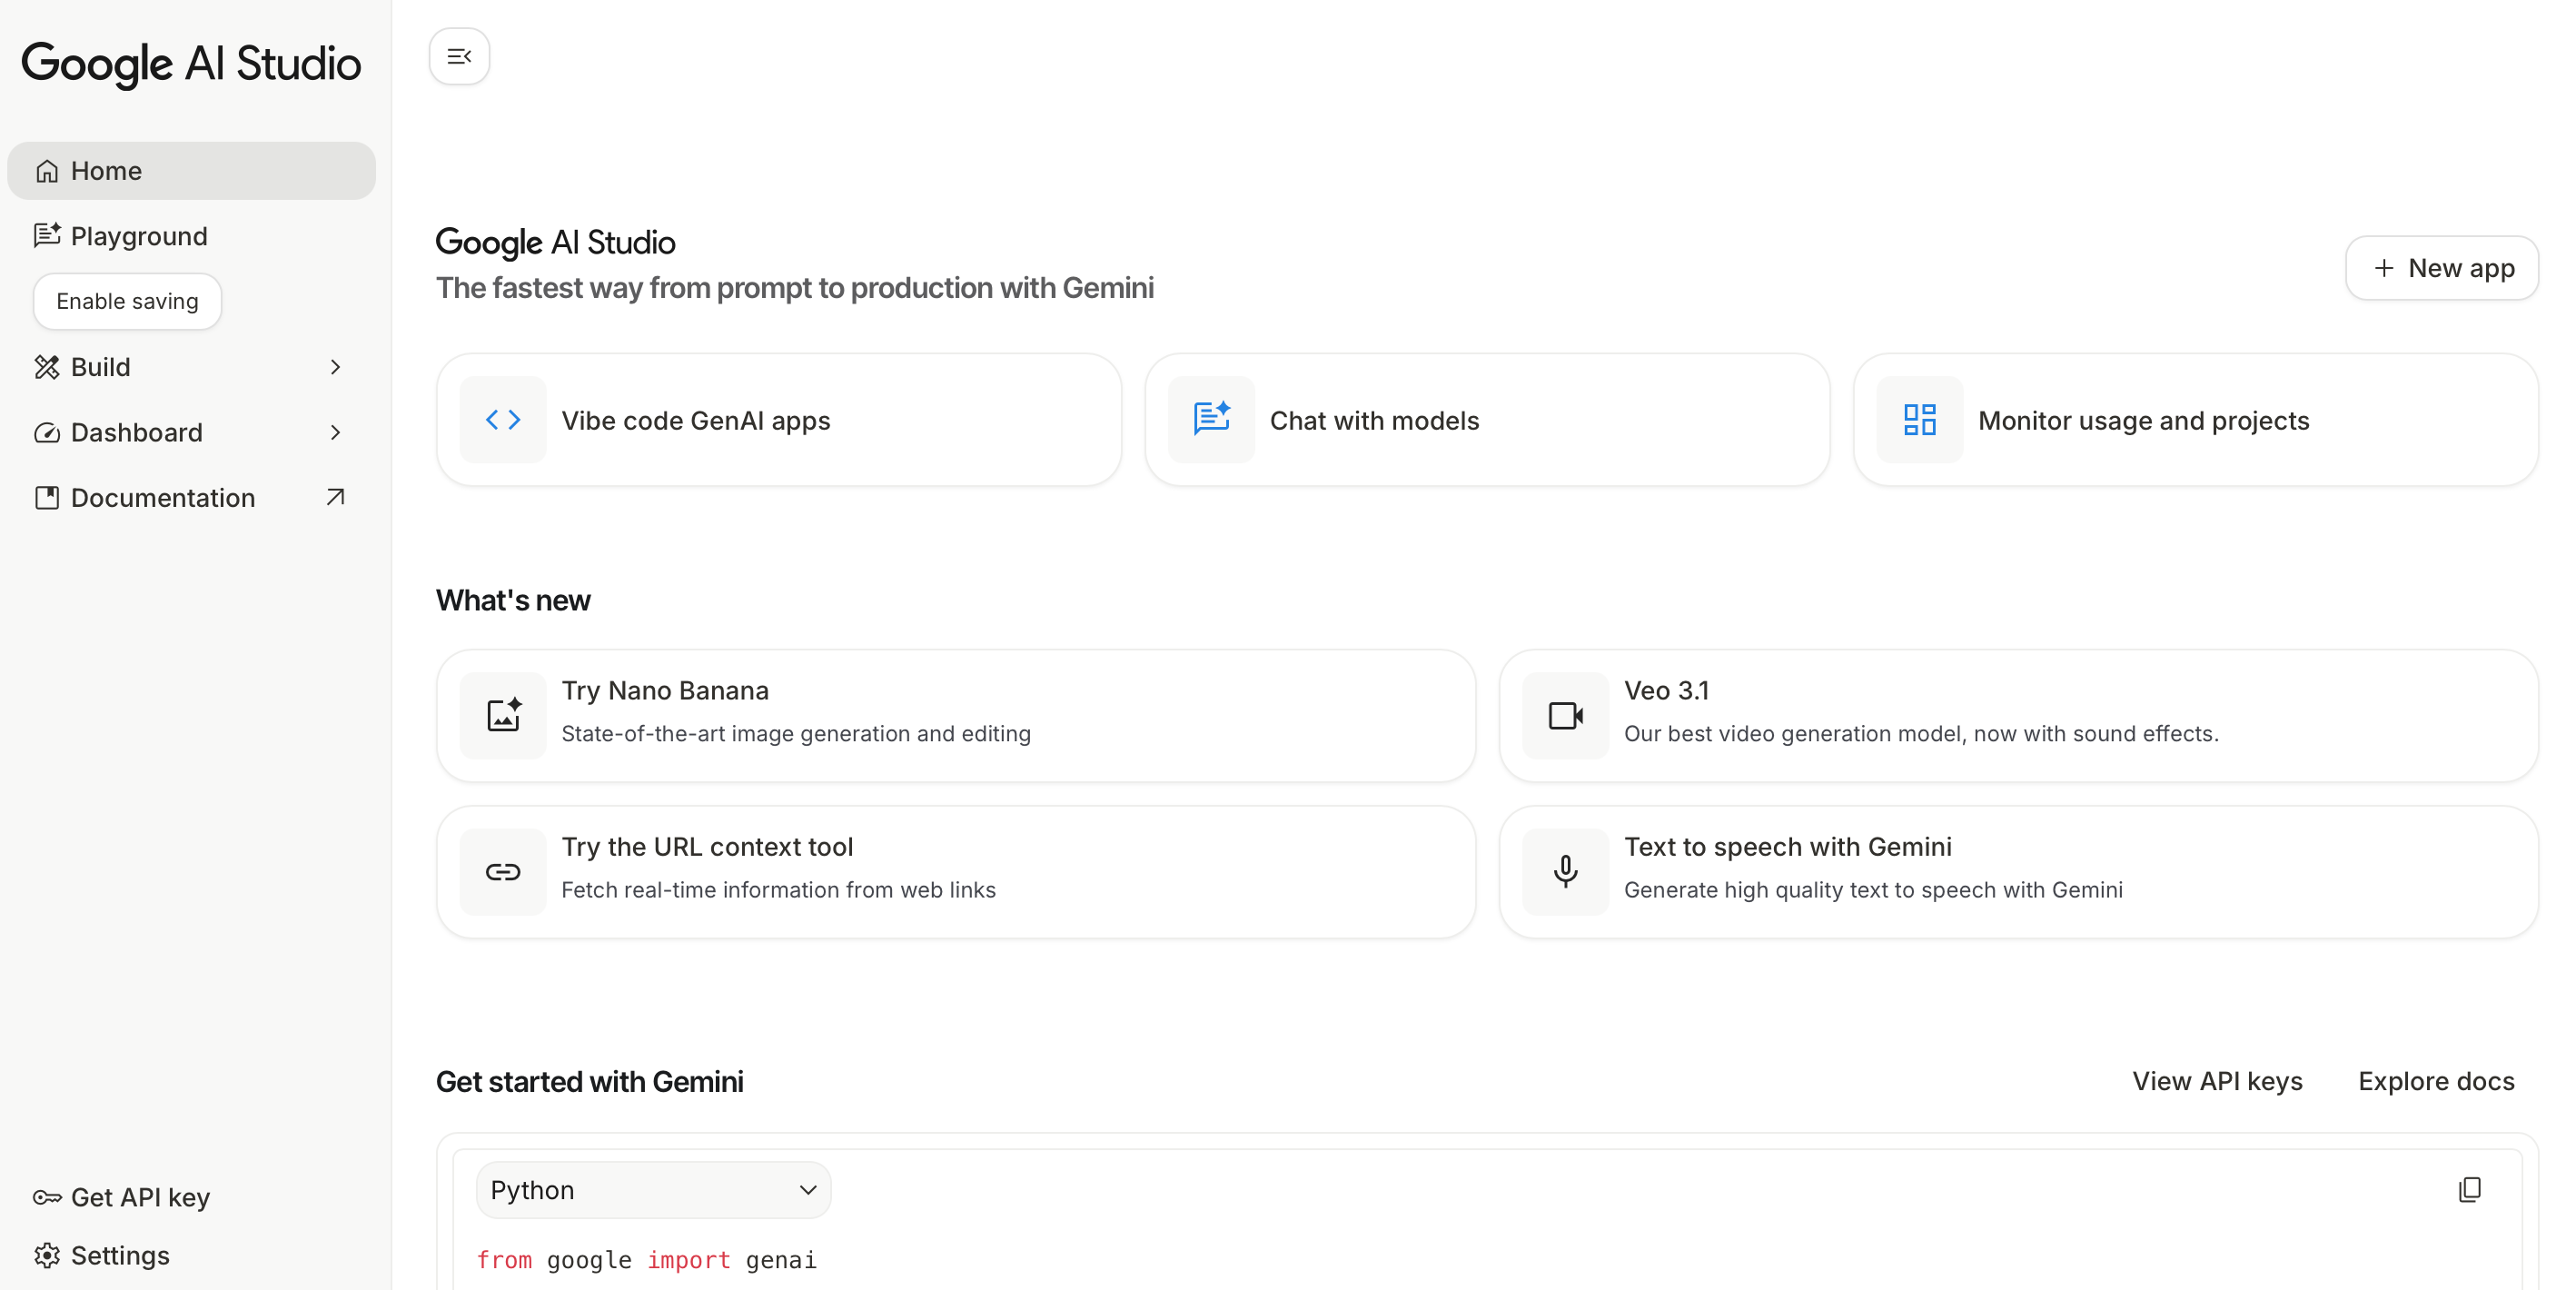Click the Enable saving button

(127, 301)
